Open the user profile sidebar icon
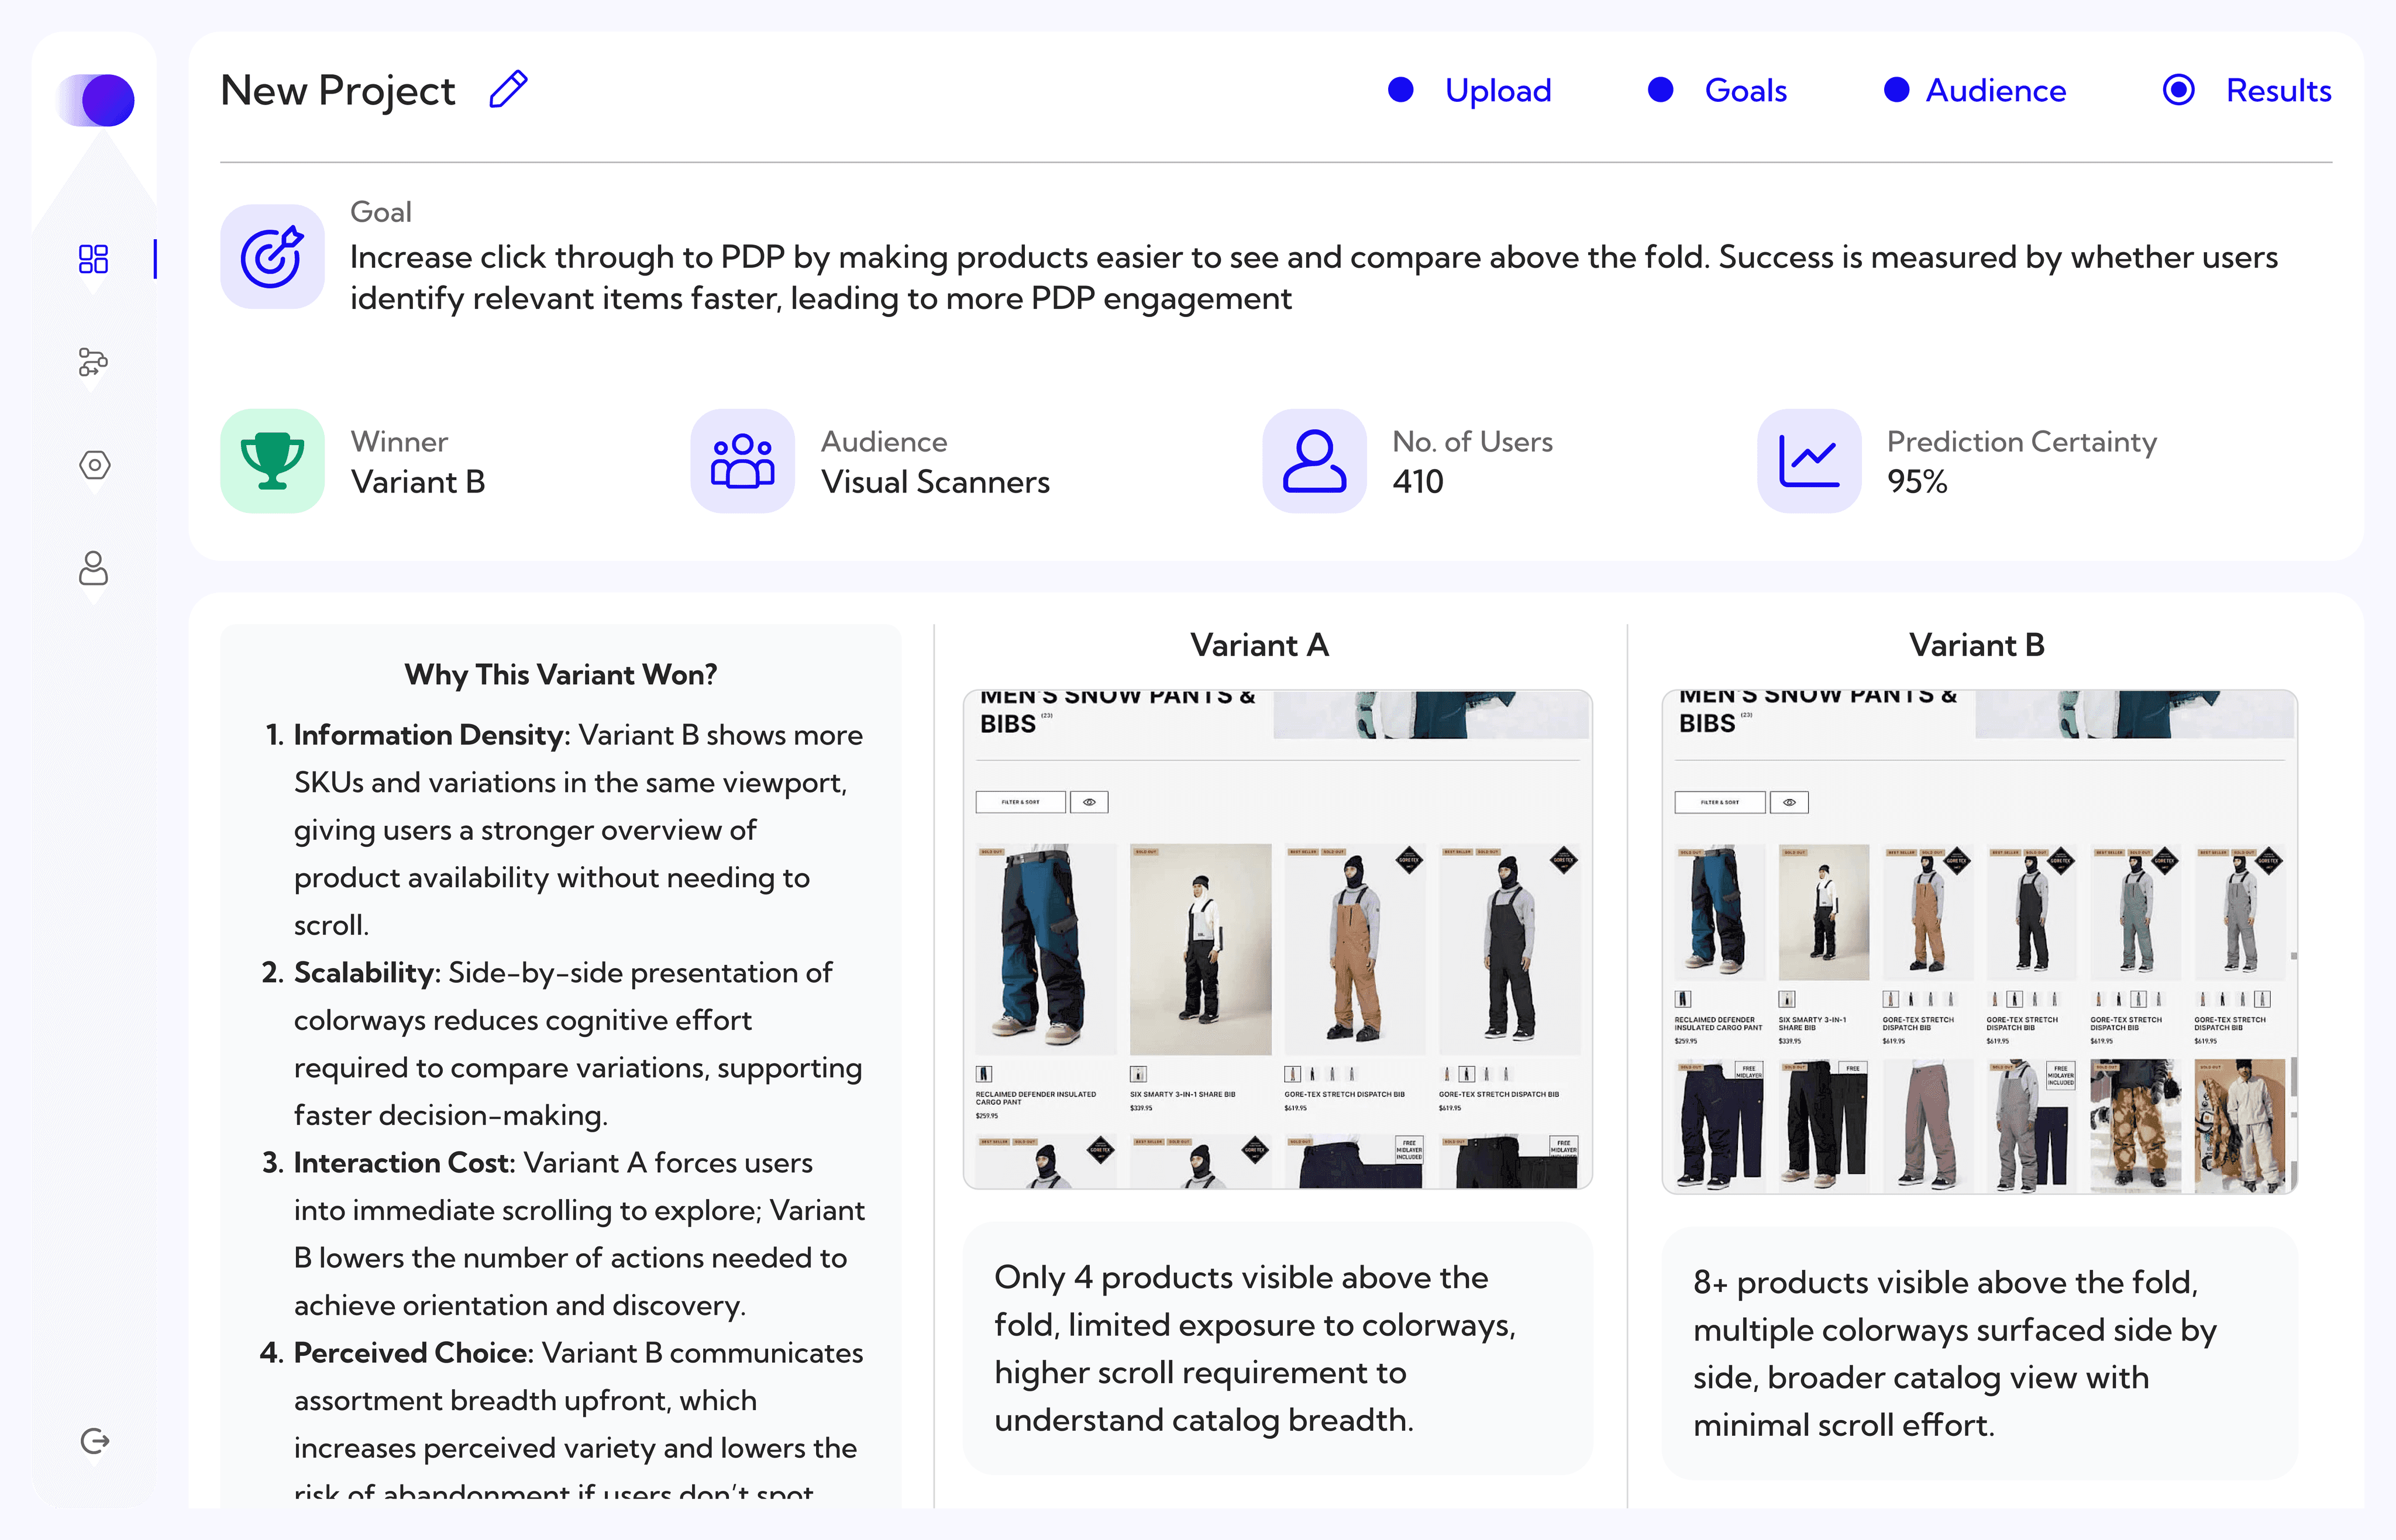The height and width of the screenshot is (1540, 2396). (94, 568)
